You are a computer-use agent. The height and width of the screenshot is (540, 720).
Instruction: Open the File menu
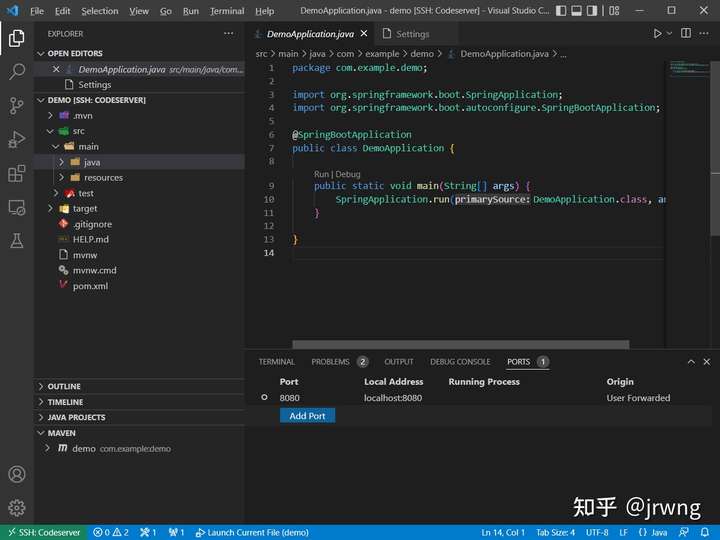coord(37,11)
